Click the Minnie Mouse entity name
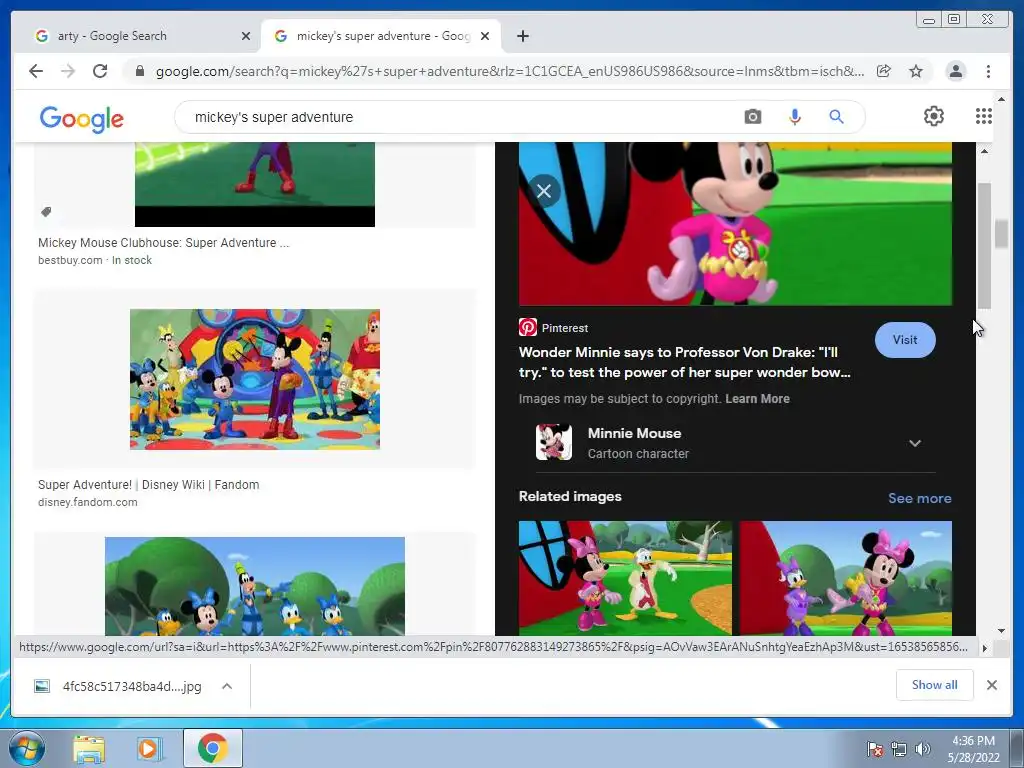The image size is (1024, 768). click(x=634, y=433)
